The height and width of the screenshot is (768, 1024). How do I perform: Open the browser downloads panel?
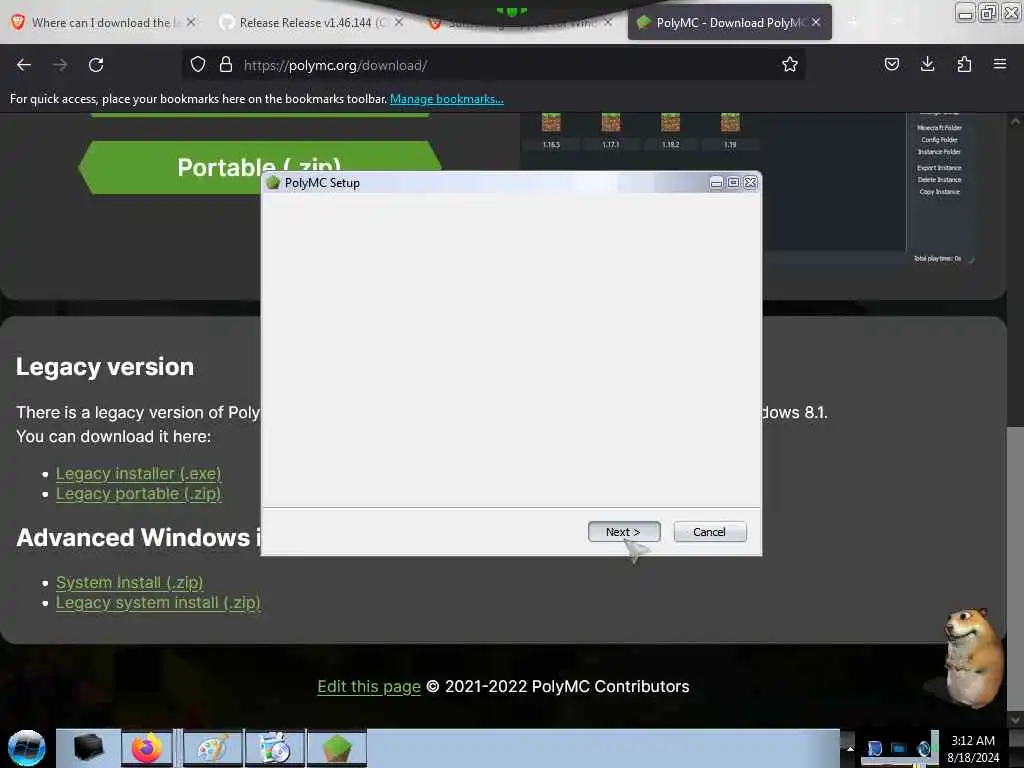[927, 65]
